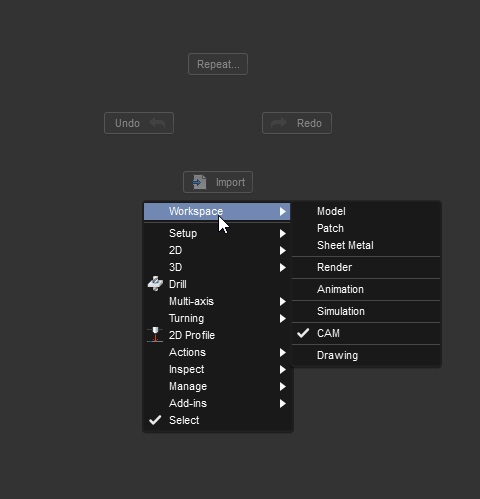Switch to the Simulation workspace
480x499 pixels.
pyautogui.click(x=367, y=311)
